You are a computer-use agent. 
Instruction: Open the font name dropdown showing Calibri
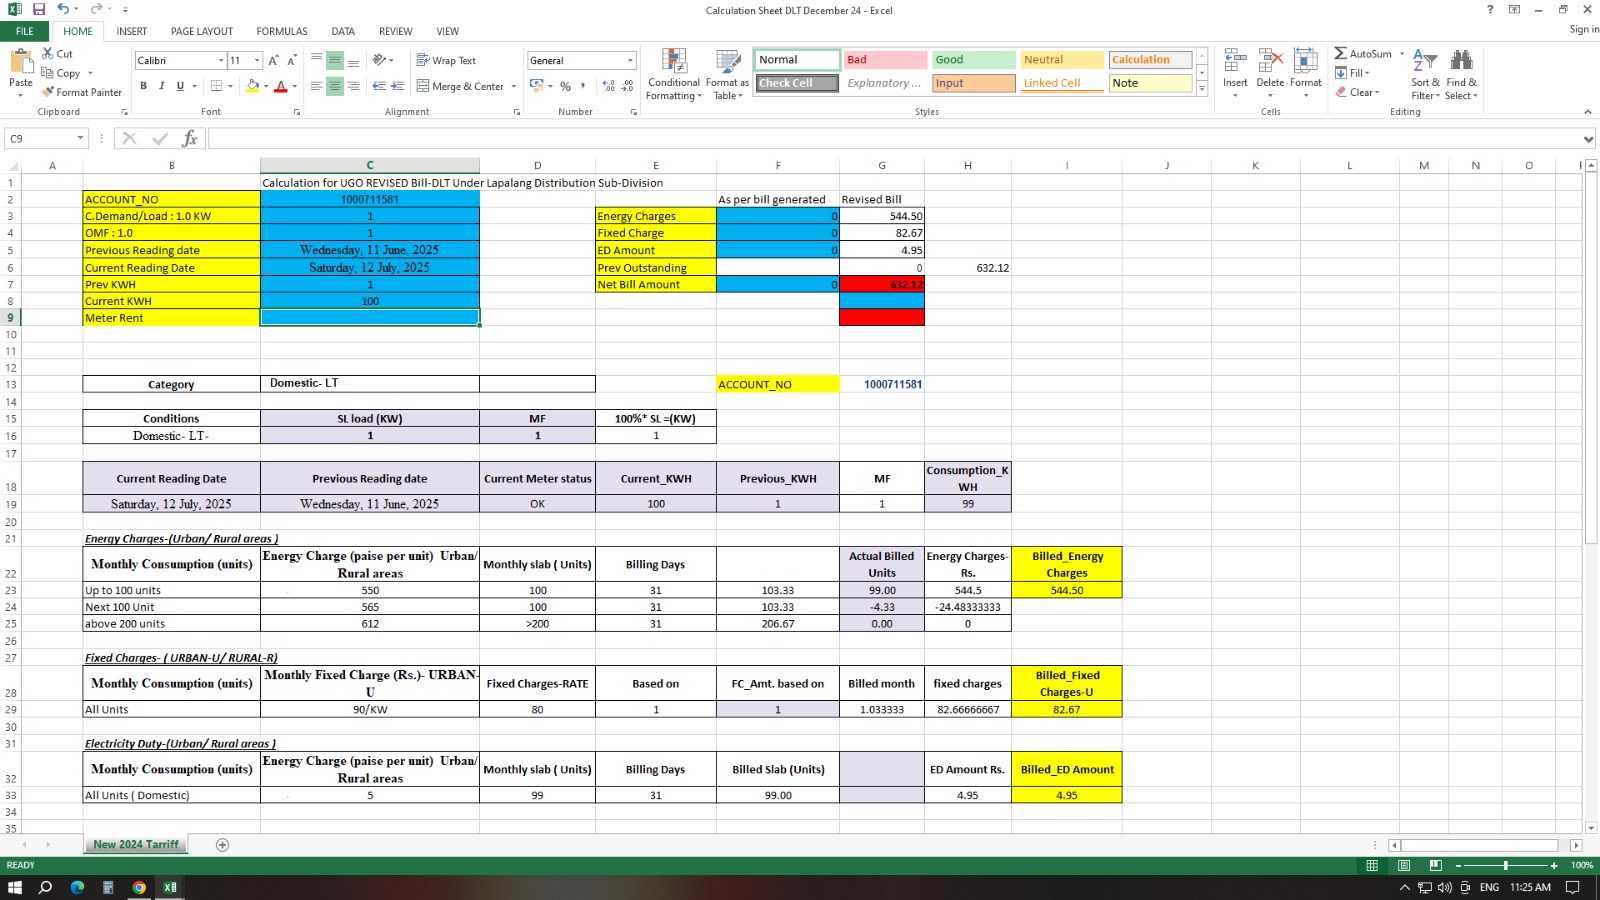coord(221,61)
